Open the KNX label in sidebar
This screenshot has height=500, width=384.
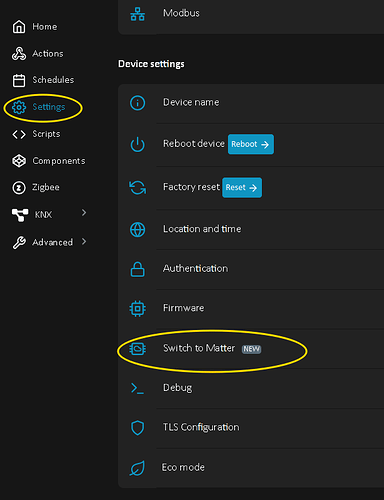tap(43, 215)
